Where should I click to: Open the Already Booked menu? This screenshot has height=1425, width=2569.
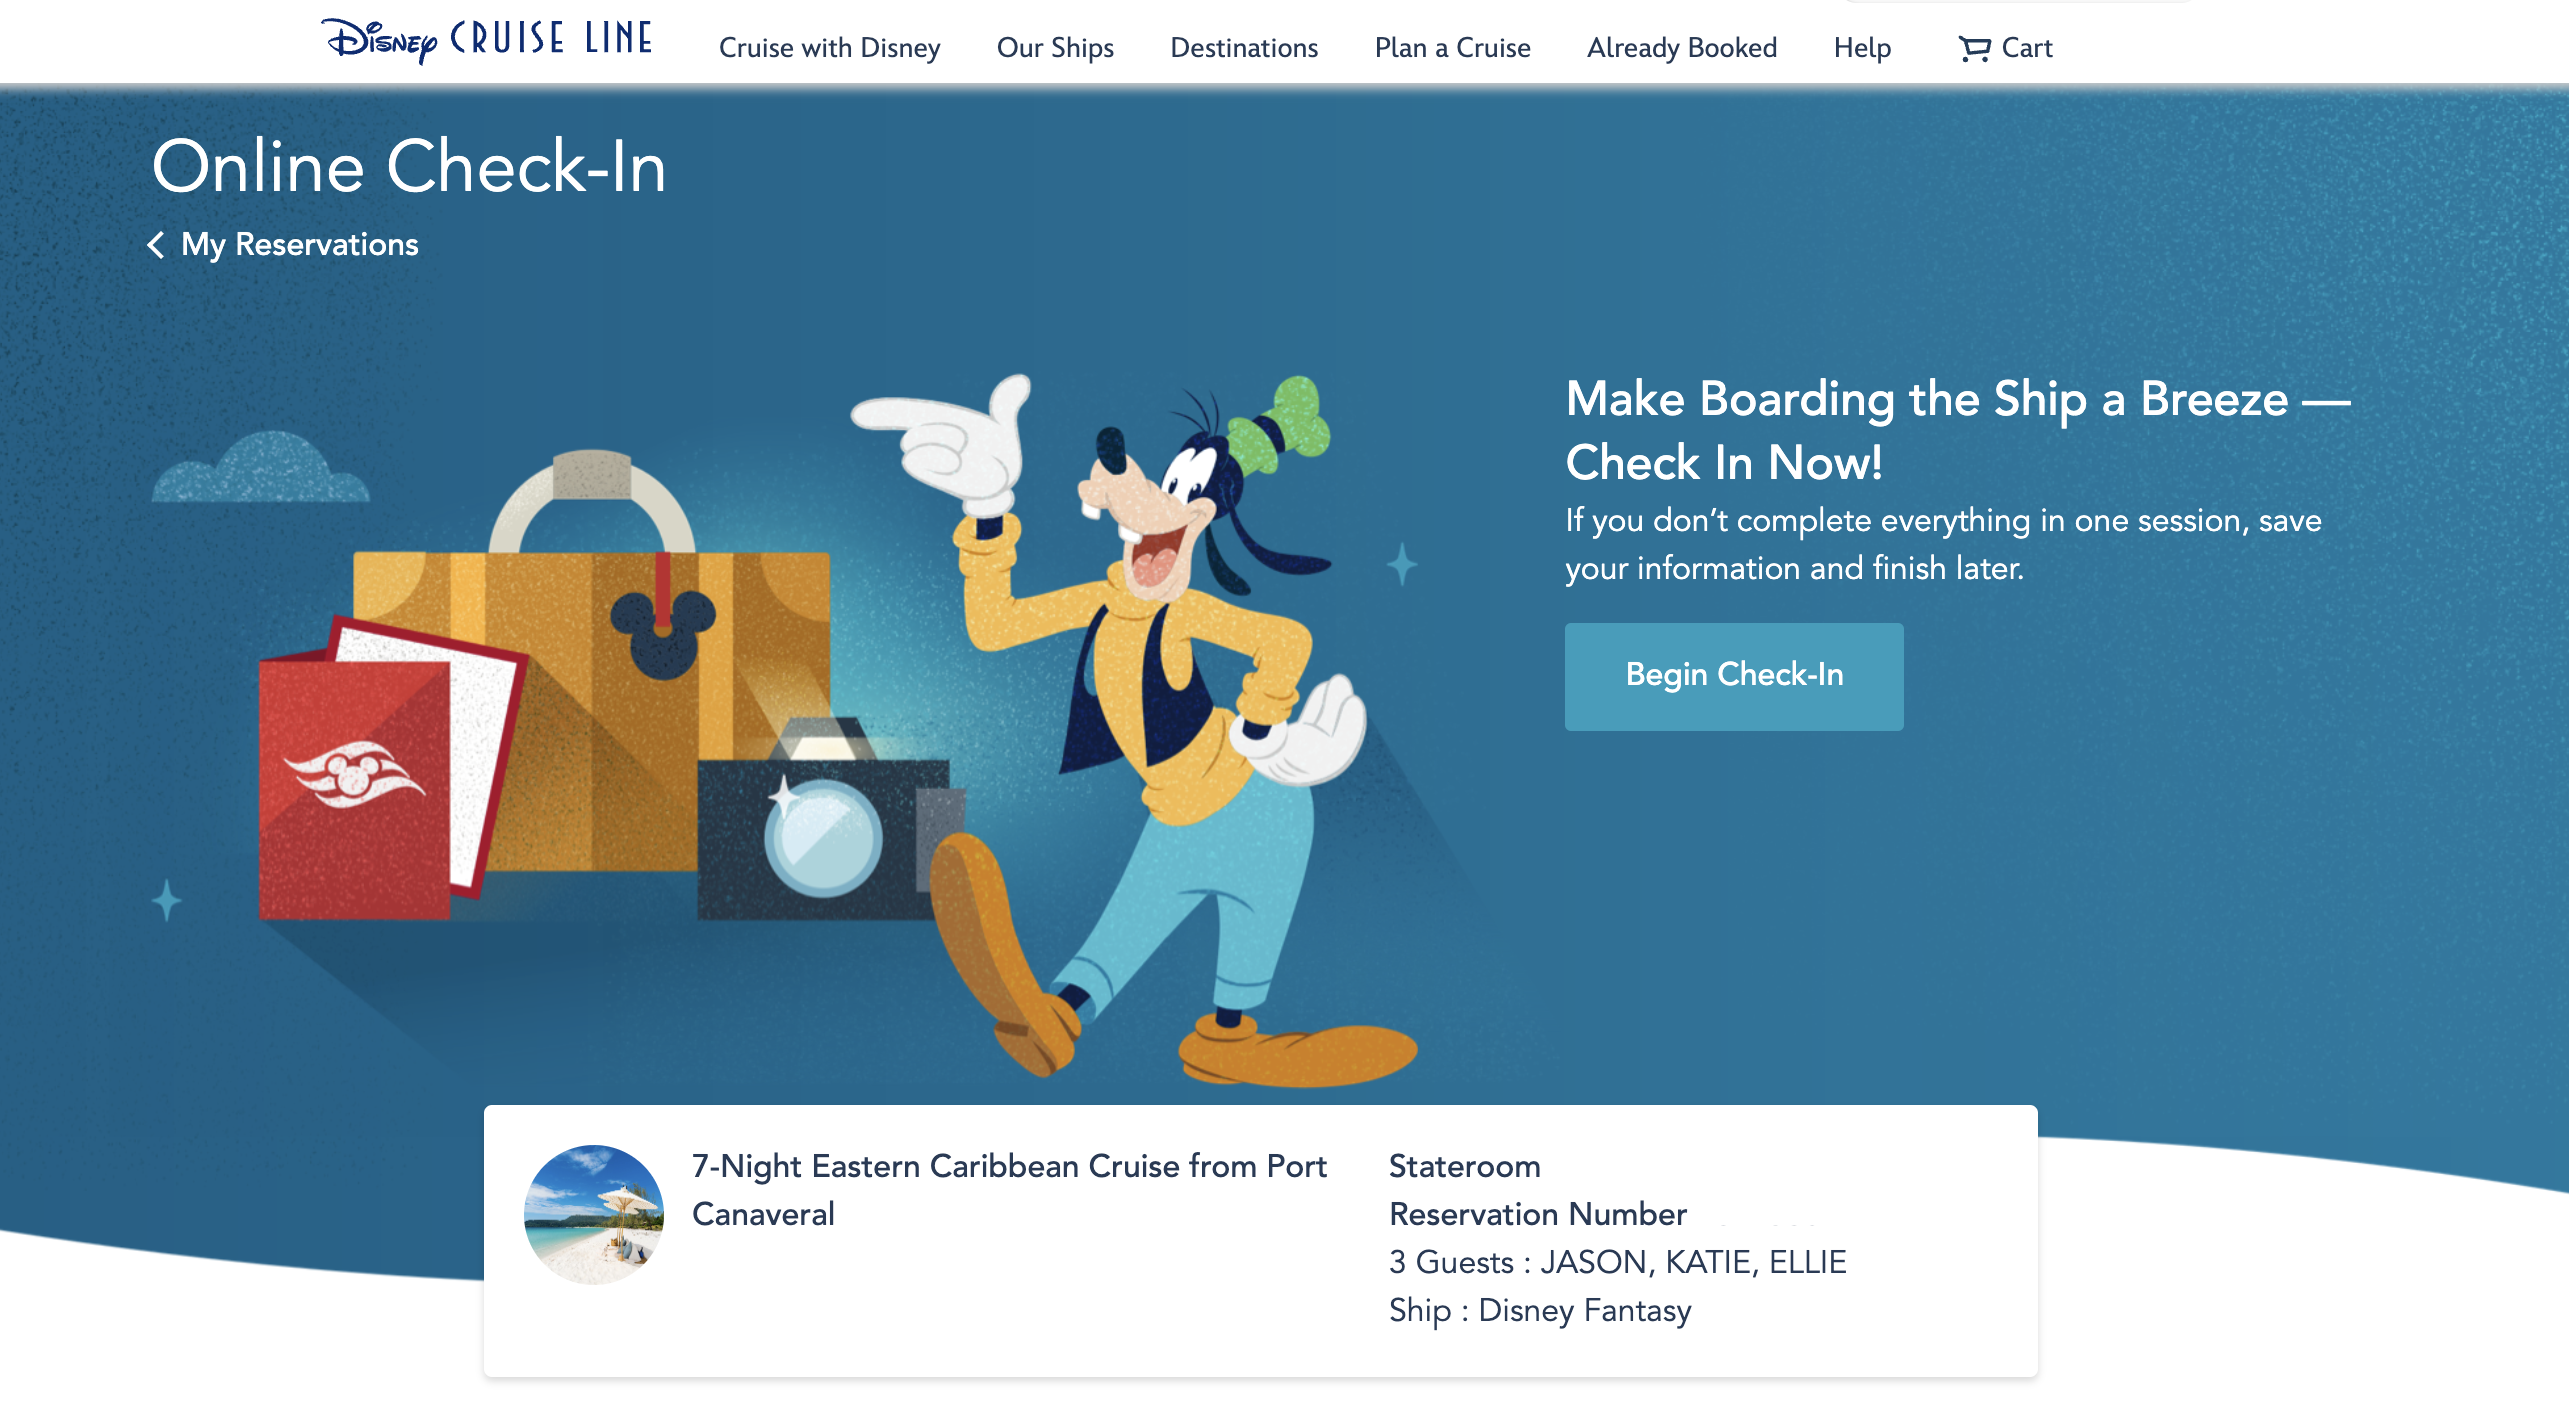(x=1682, y=48)
